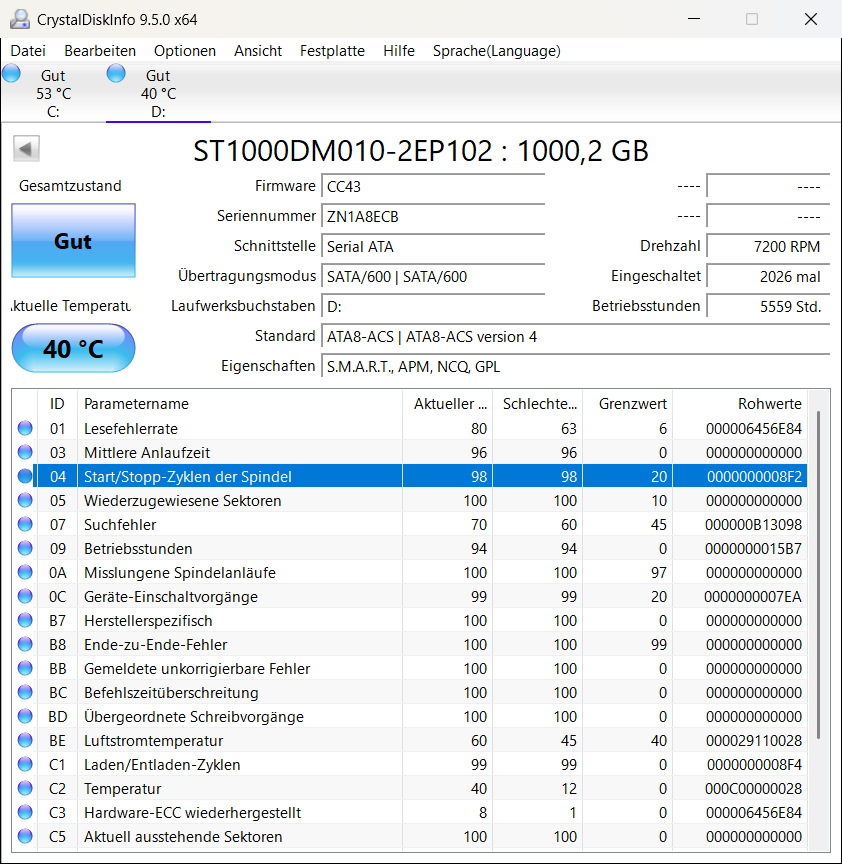Select the Suchfehler parameter name
This screenshot has height=864, width=842.
pos(120,525)
